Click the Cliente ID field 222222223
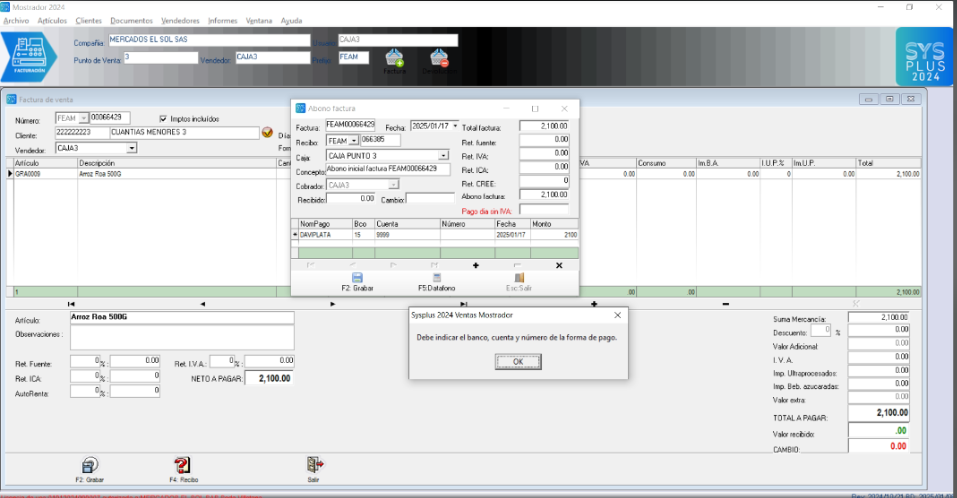 (81, 132)
